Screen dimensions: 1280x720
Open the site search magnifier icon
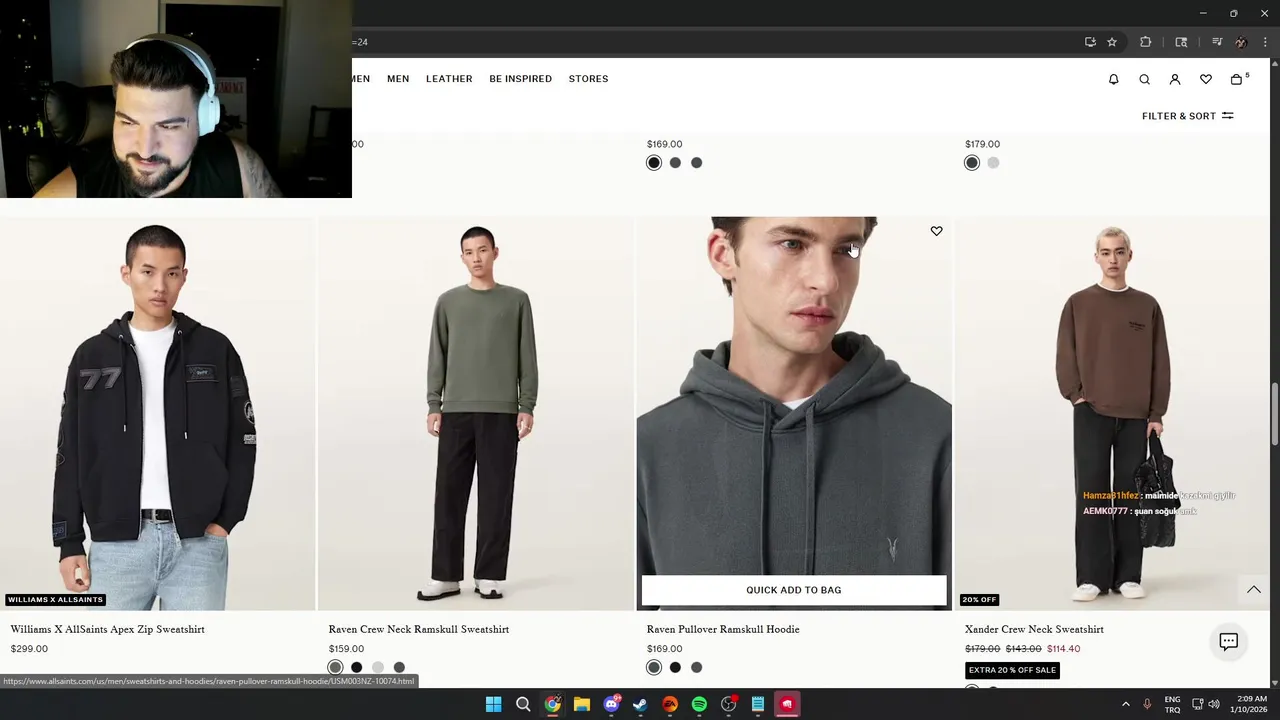click(x=1144, y=79)
